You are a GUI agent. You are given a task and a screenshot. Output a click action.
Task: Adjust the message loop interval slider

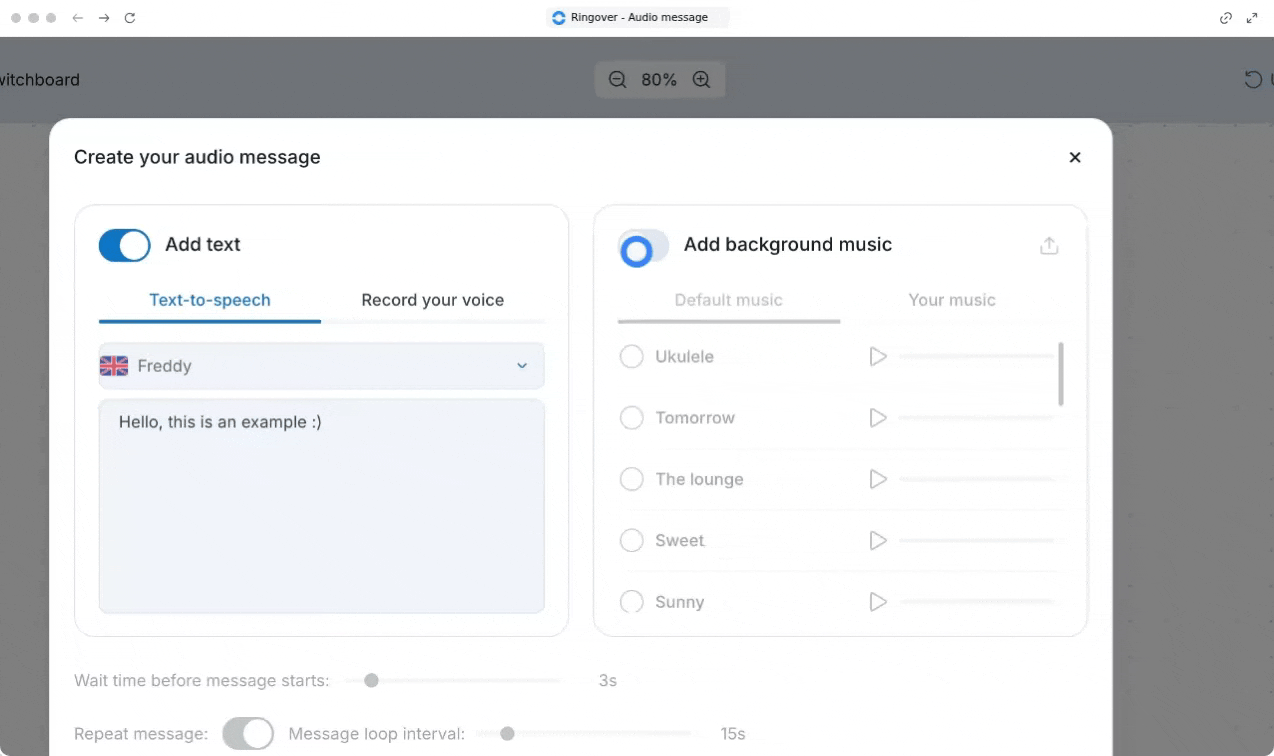(584, 733)
